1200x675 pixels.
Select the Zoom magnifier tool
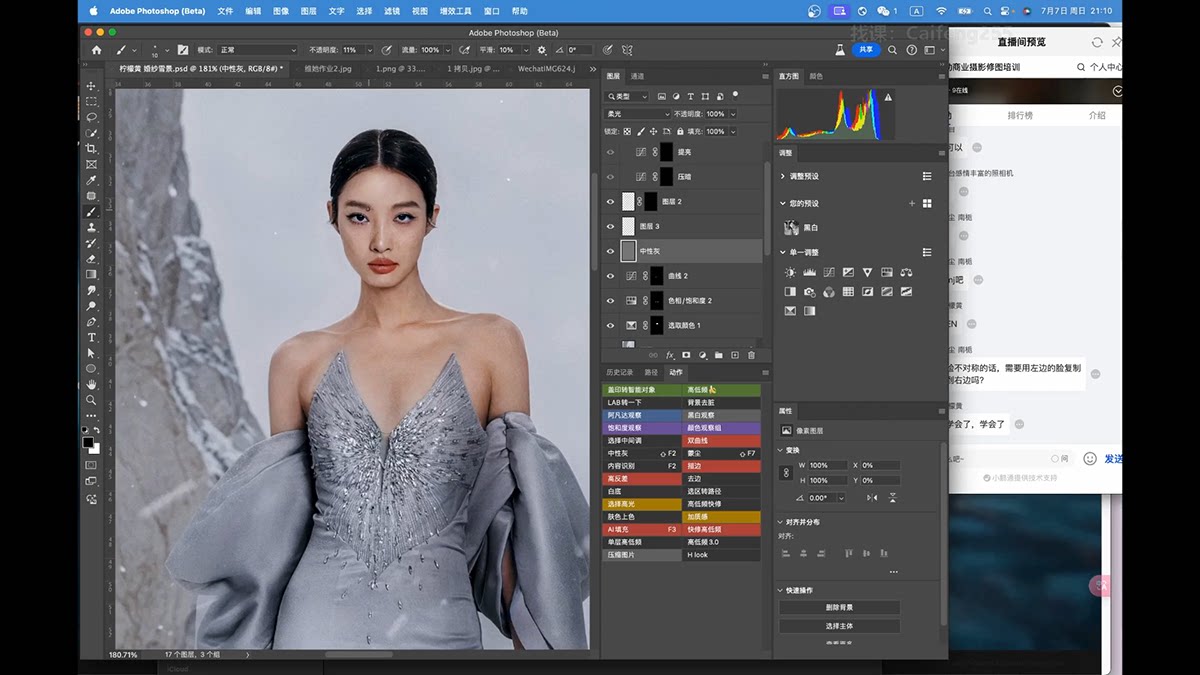click(x=91, y=400)
